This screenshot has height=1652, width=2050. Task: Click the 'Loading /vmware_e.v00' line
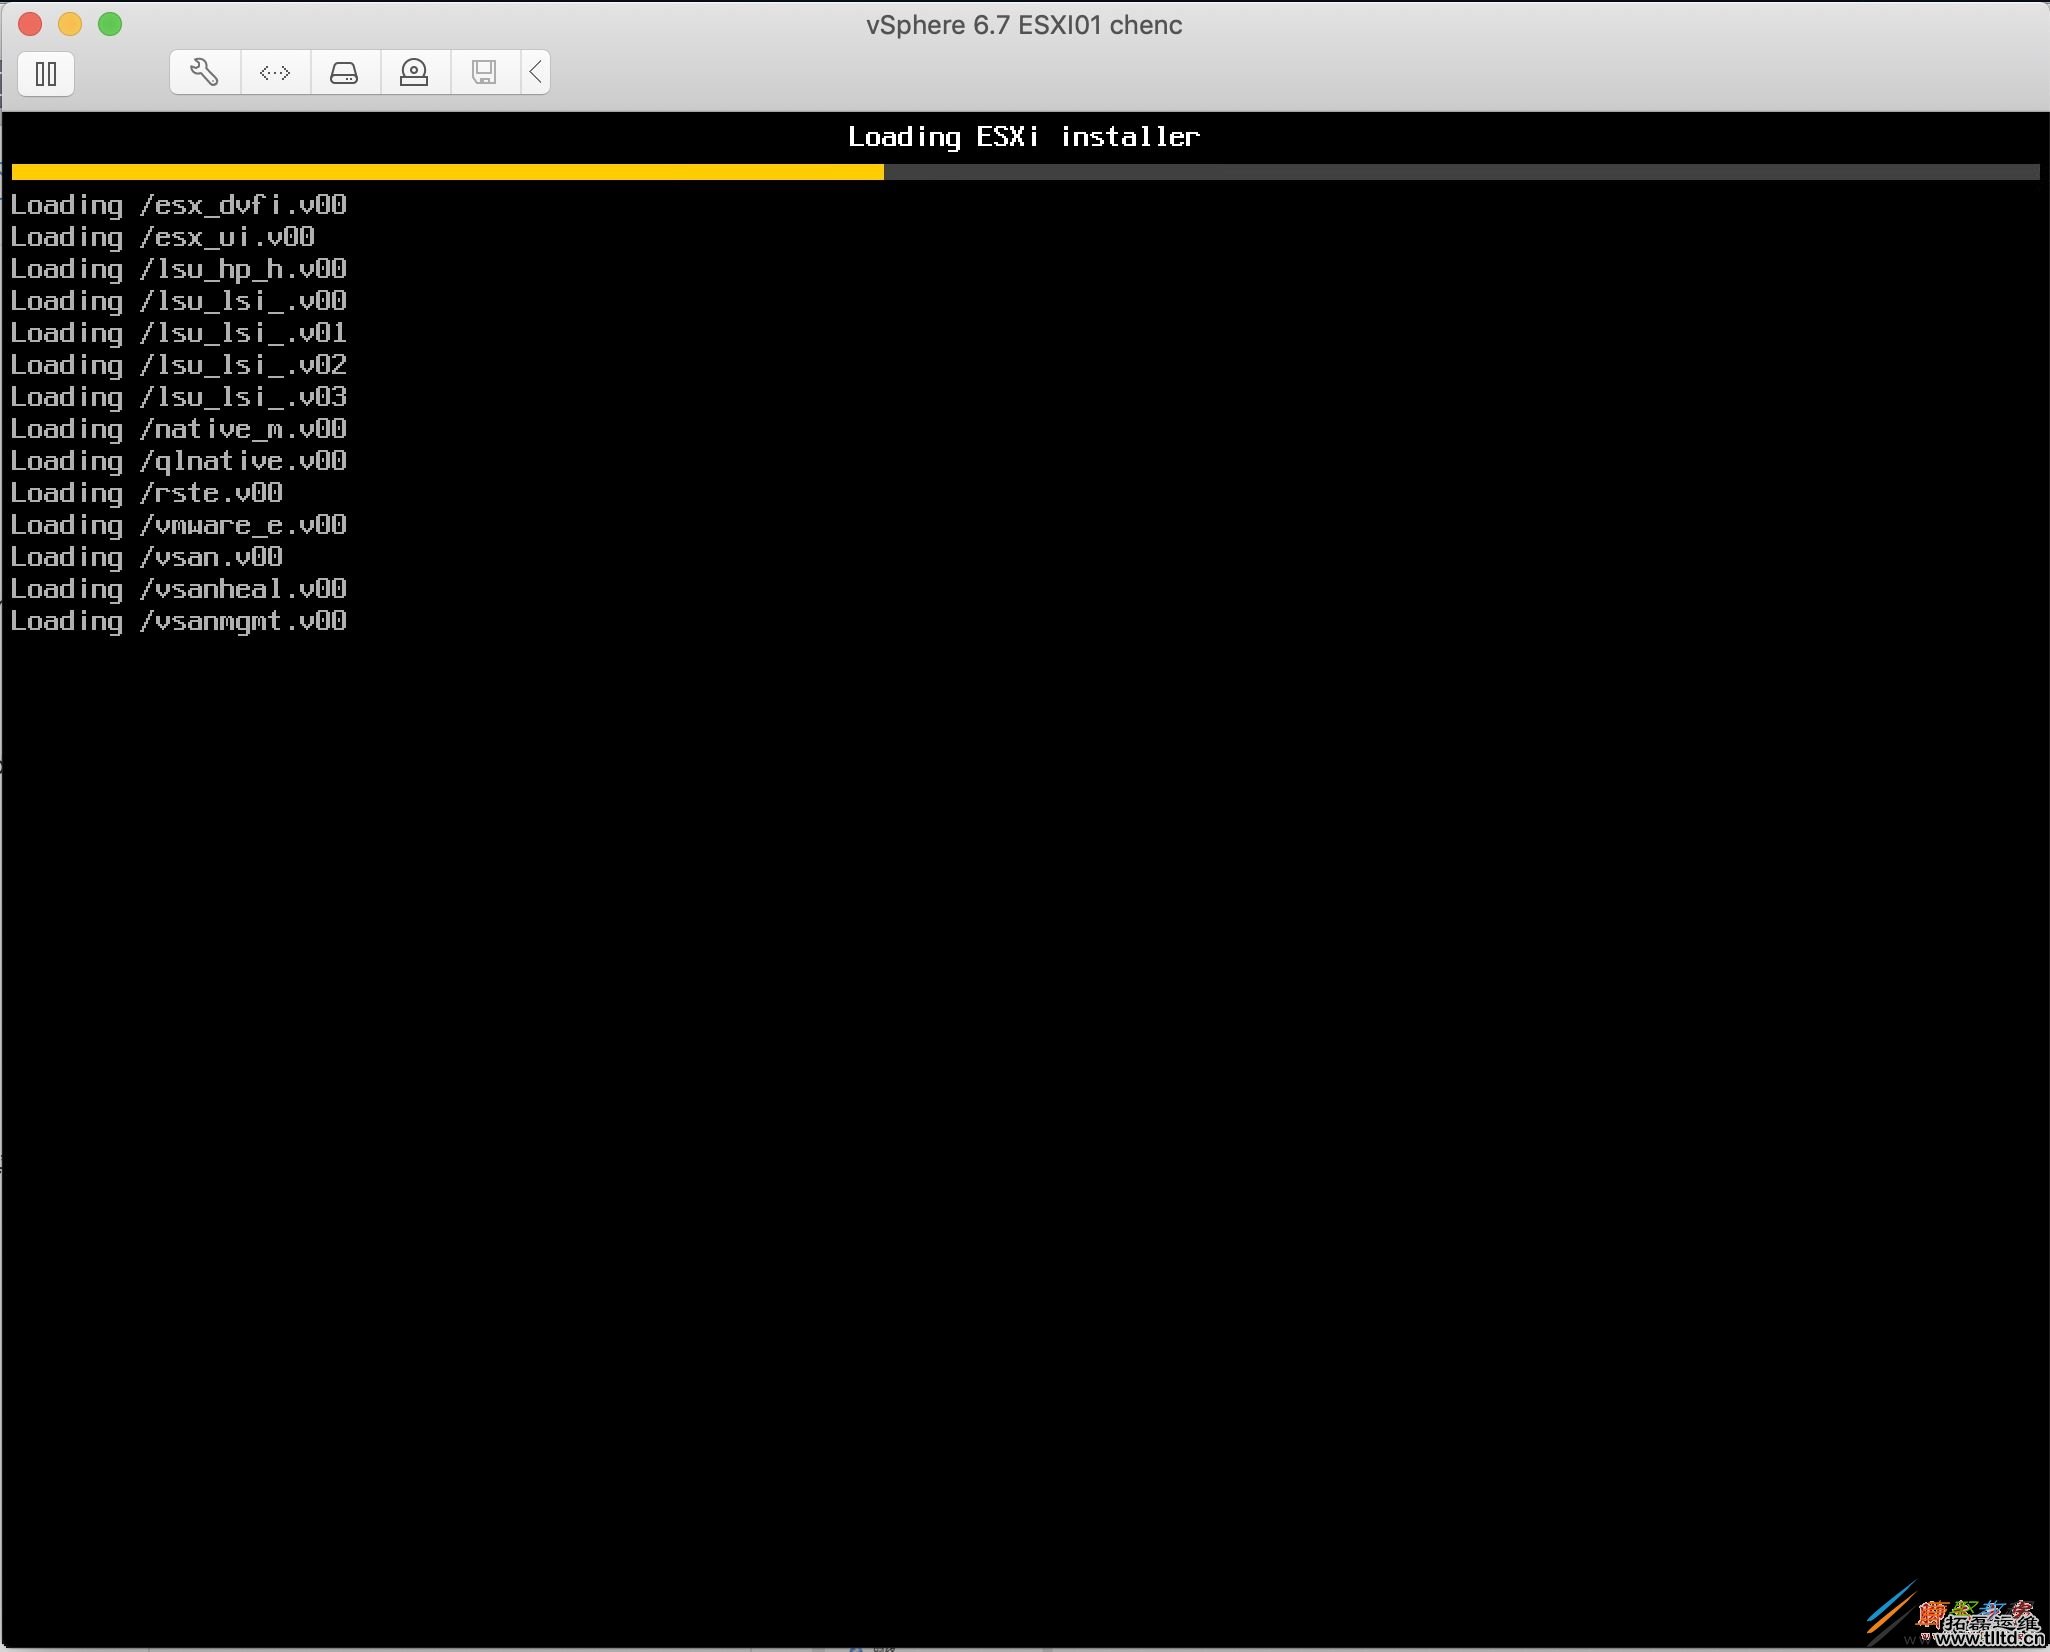point(177,524)
